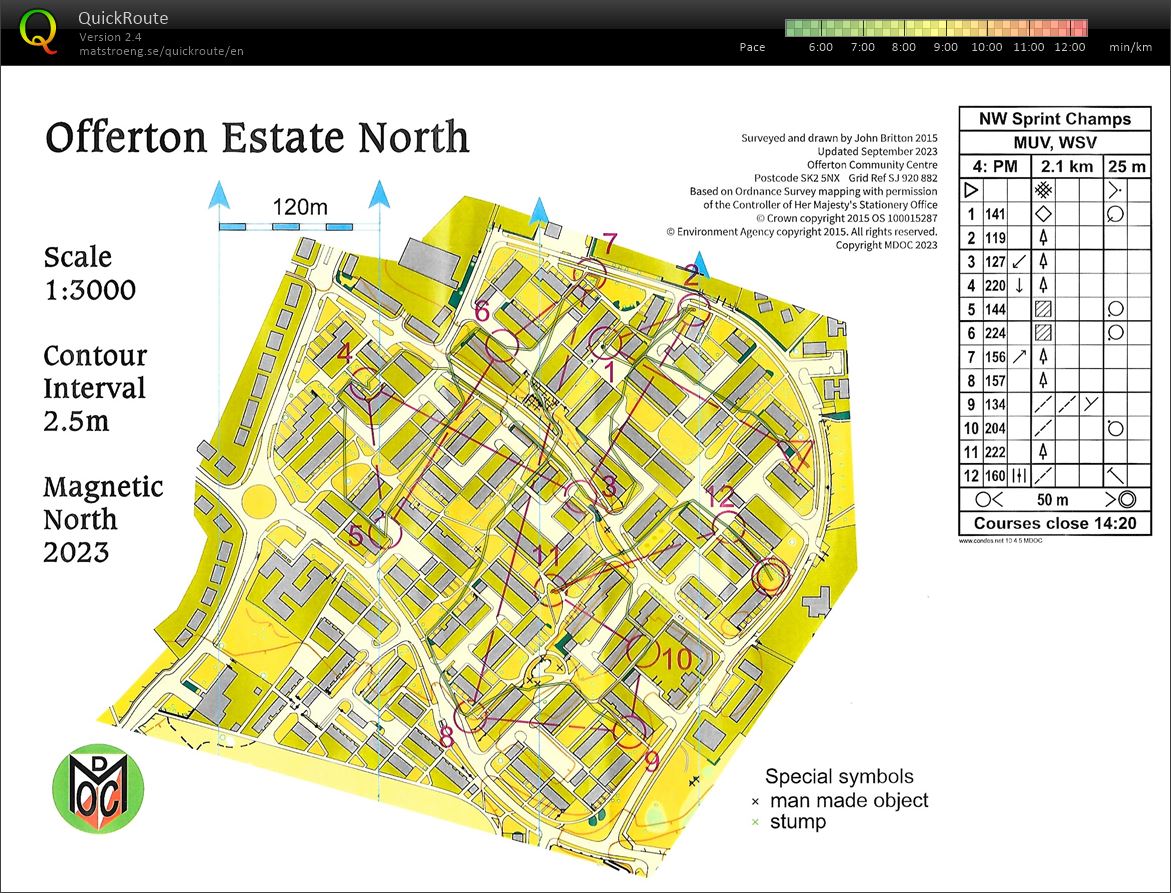Click the start triangle in the control description table
The image size is (1171, 893).
(x=971, y=190)
